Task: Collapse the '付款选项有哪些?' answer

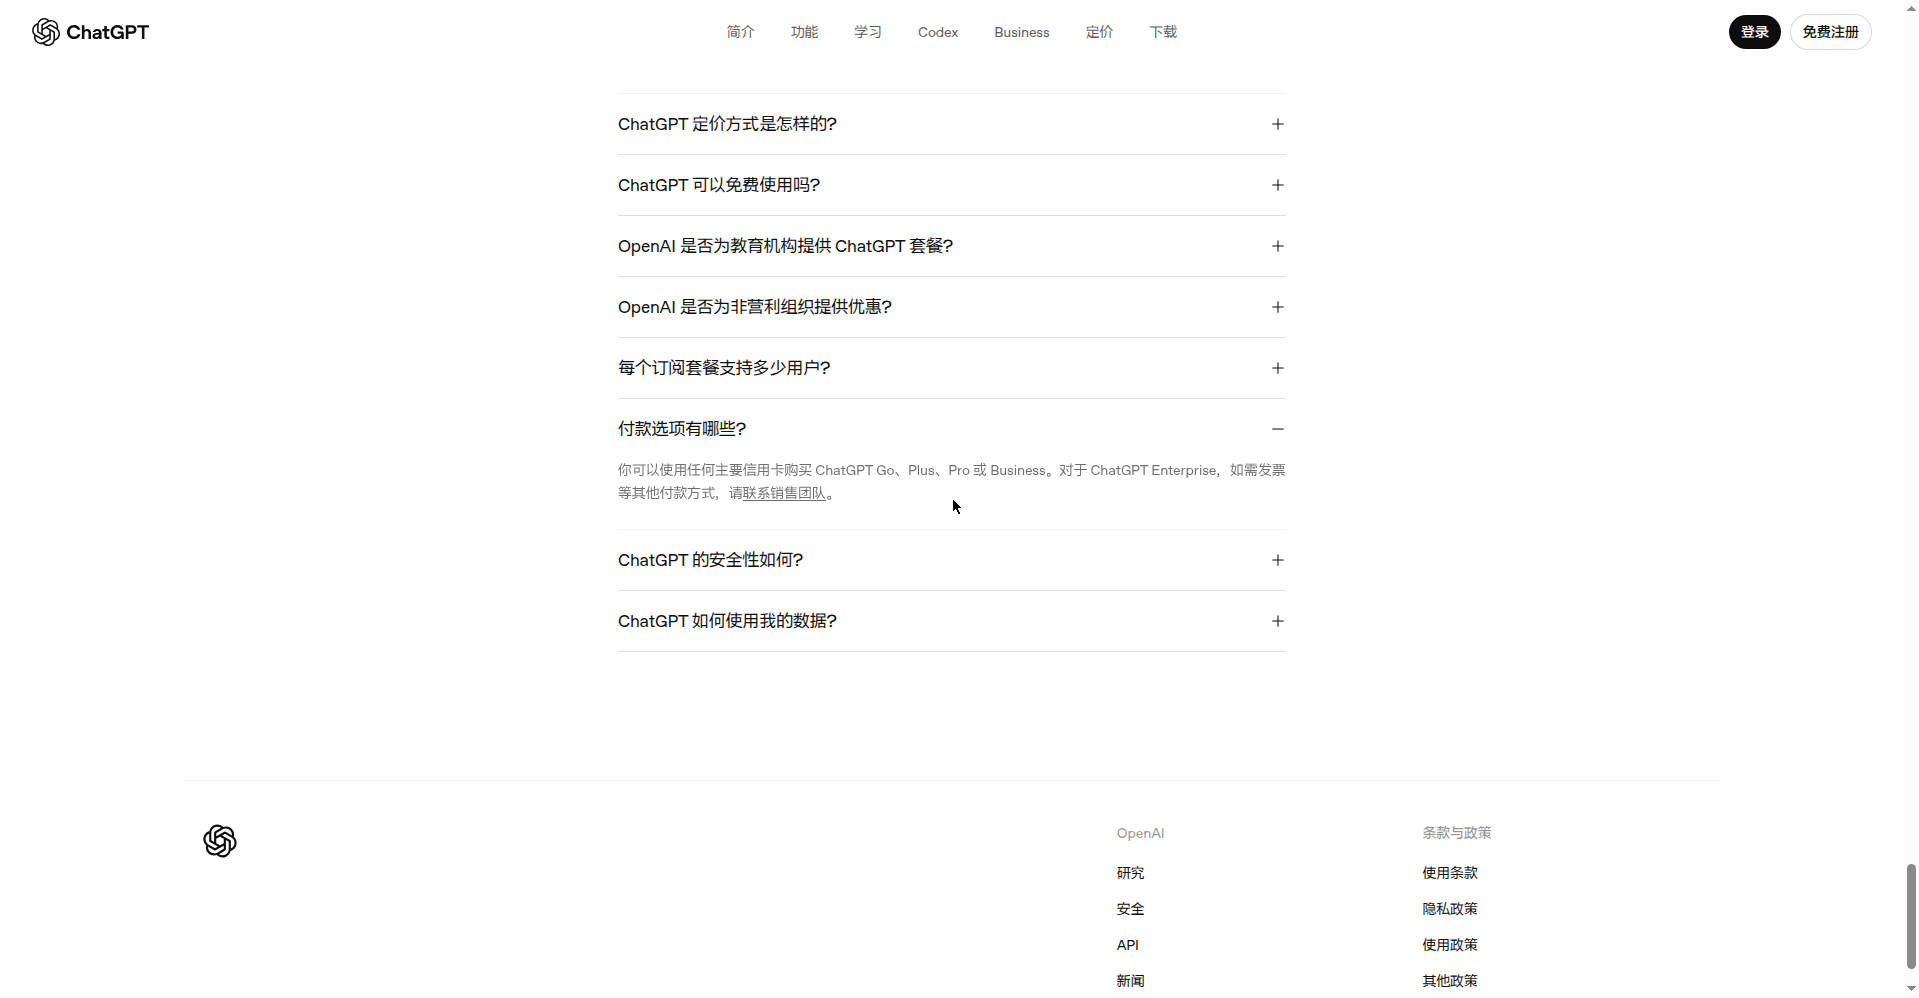Action: [951, 429]
